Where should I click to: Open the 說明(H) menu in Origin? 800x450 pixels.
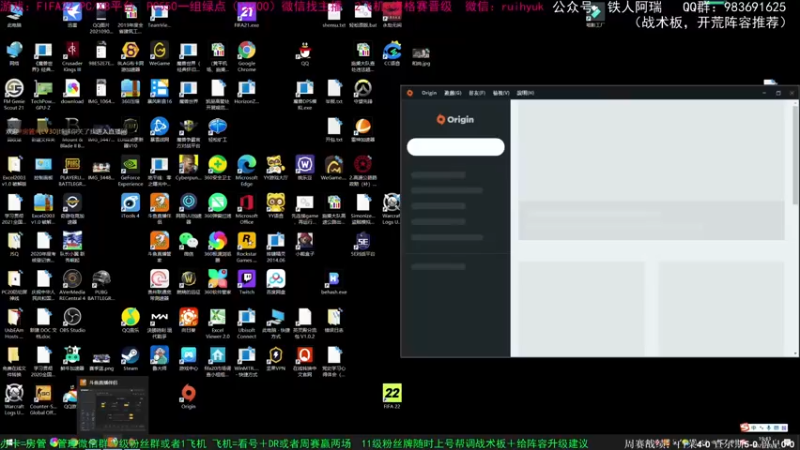[x=525, y=93]
